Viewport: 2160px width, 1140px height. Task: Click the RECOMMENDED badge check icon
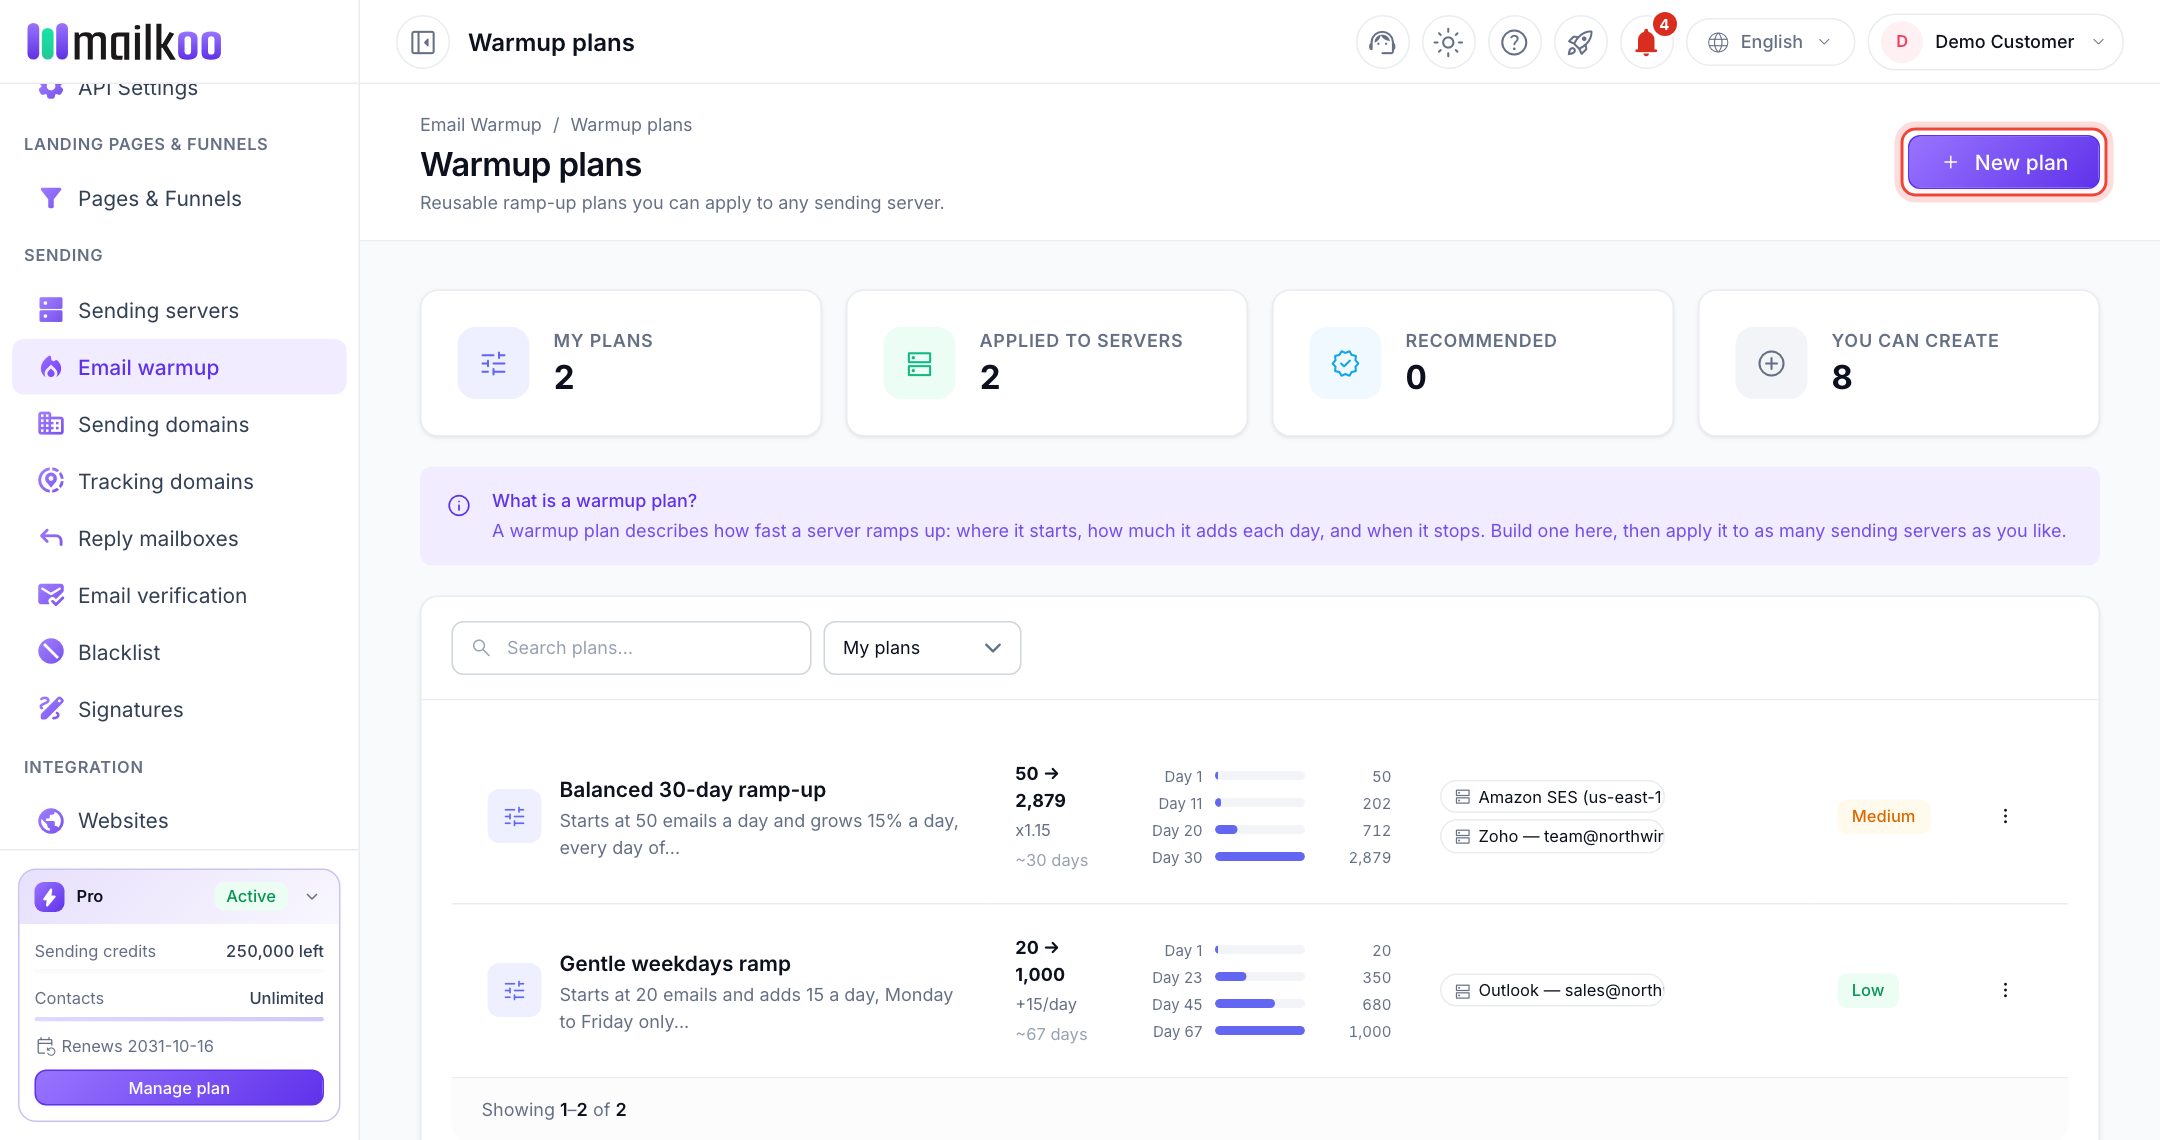point(1345,363)
